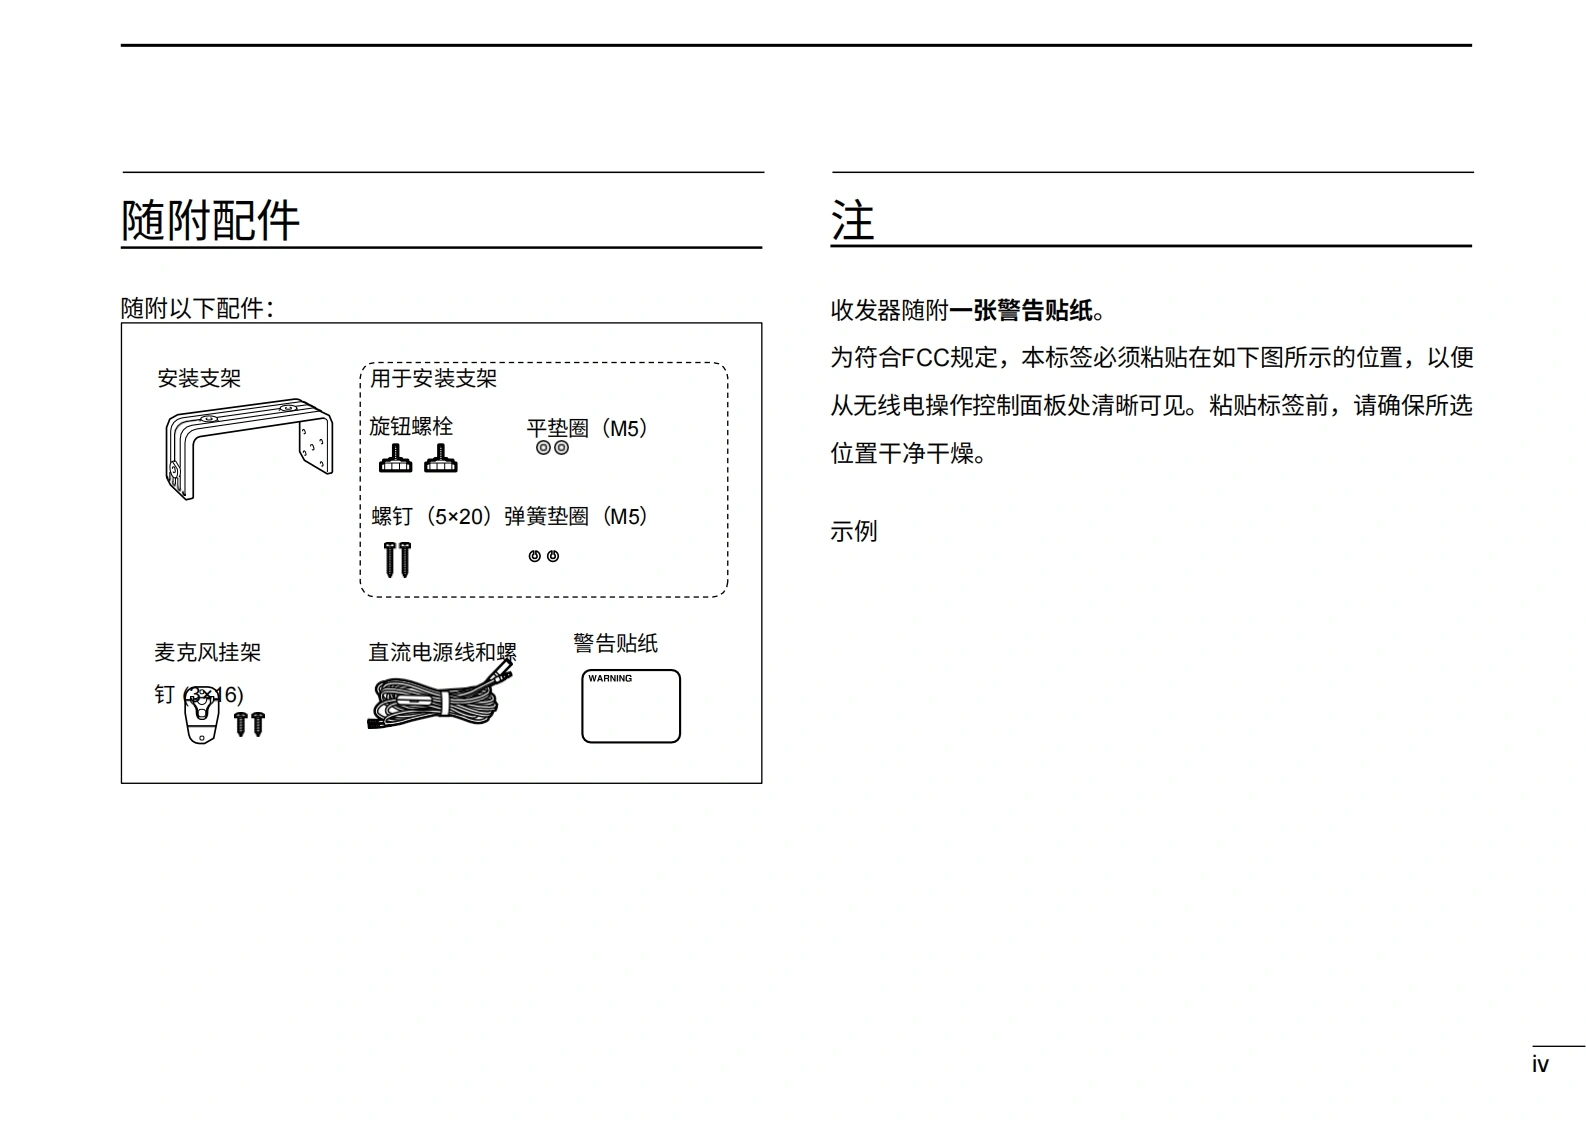Click the page number iv
The image size is (1586, 1122).
click(x=1540, y=1065)
